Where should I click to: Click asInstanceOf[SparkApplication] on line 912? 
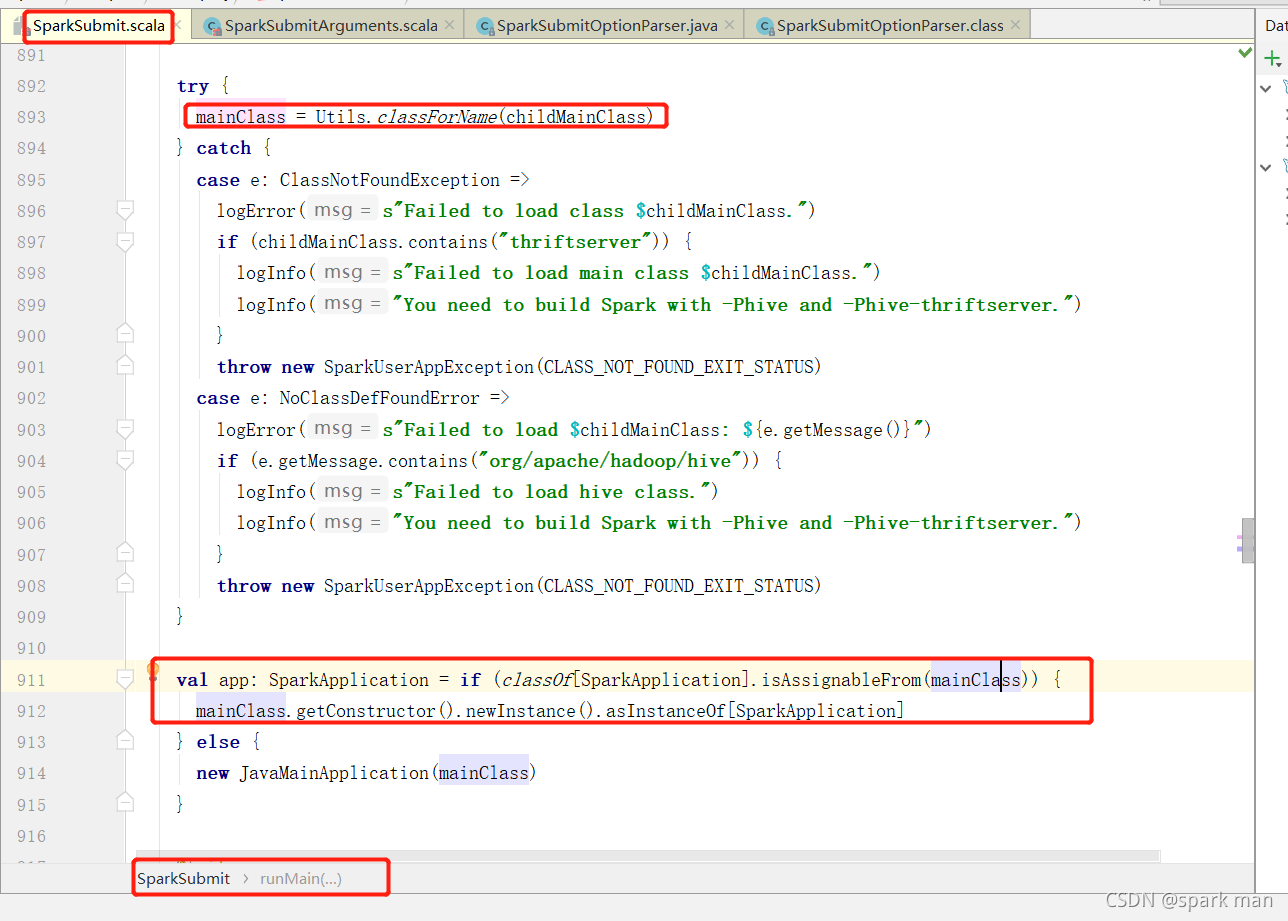coord(755,711)
